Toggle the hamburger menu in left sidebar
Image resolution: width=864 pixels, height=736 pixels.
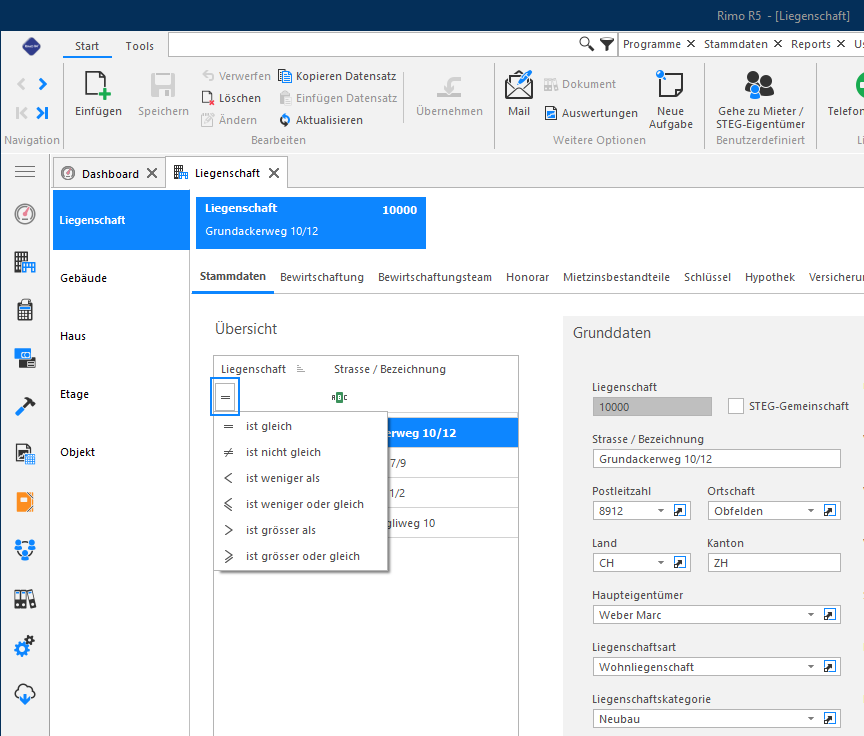pos(25,172)
